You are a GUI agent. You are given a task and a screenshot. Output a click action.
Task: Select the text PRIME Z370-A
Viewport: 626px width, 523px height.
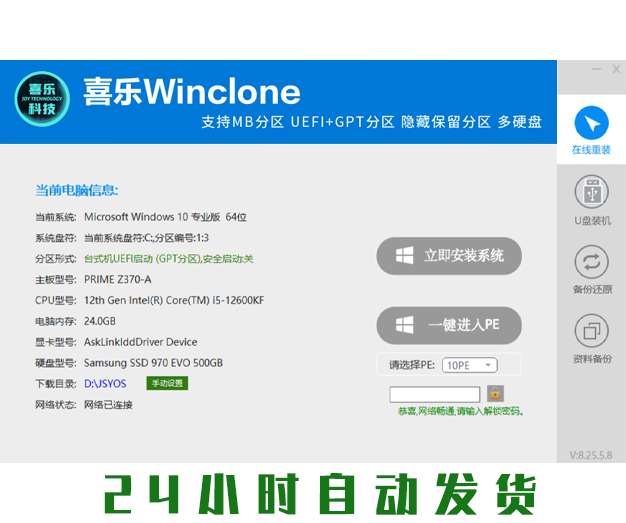(117, 279)
